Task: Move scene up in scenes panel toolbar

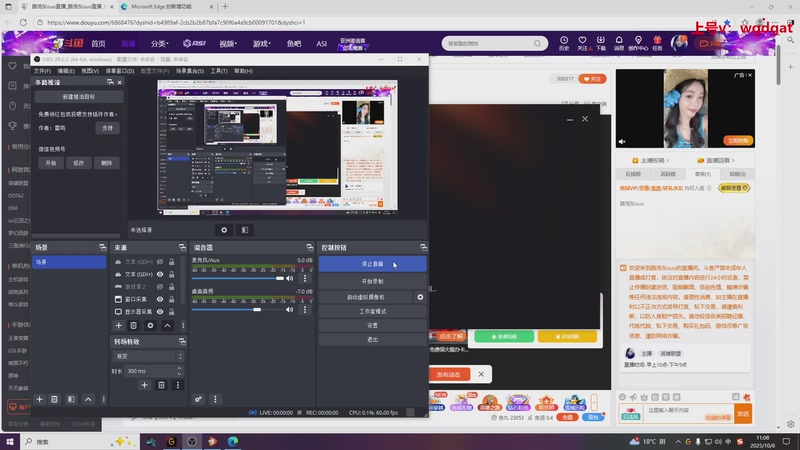Action: [x=88, y=399]
